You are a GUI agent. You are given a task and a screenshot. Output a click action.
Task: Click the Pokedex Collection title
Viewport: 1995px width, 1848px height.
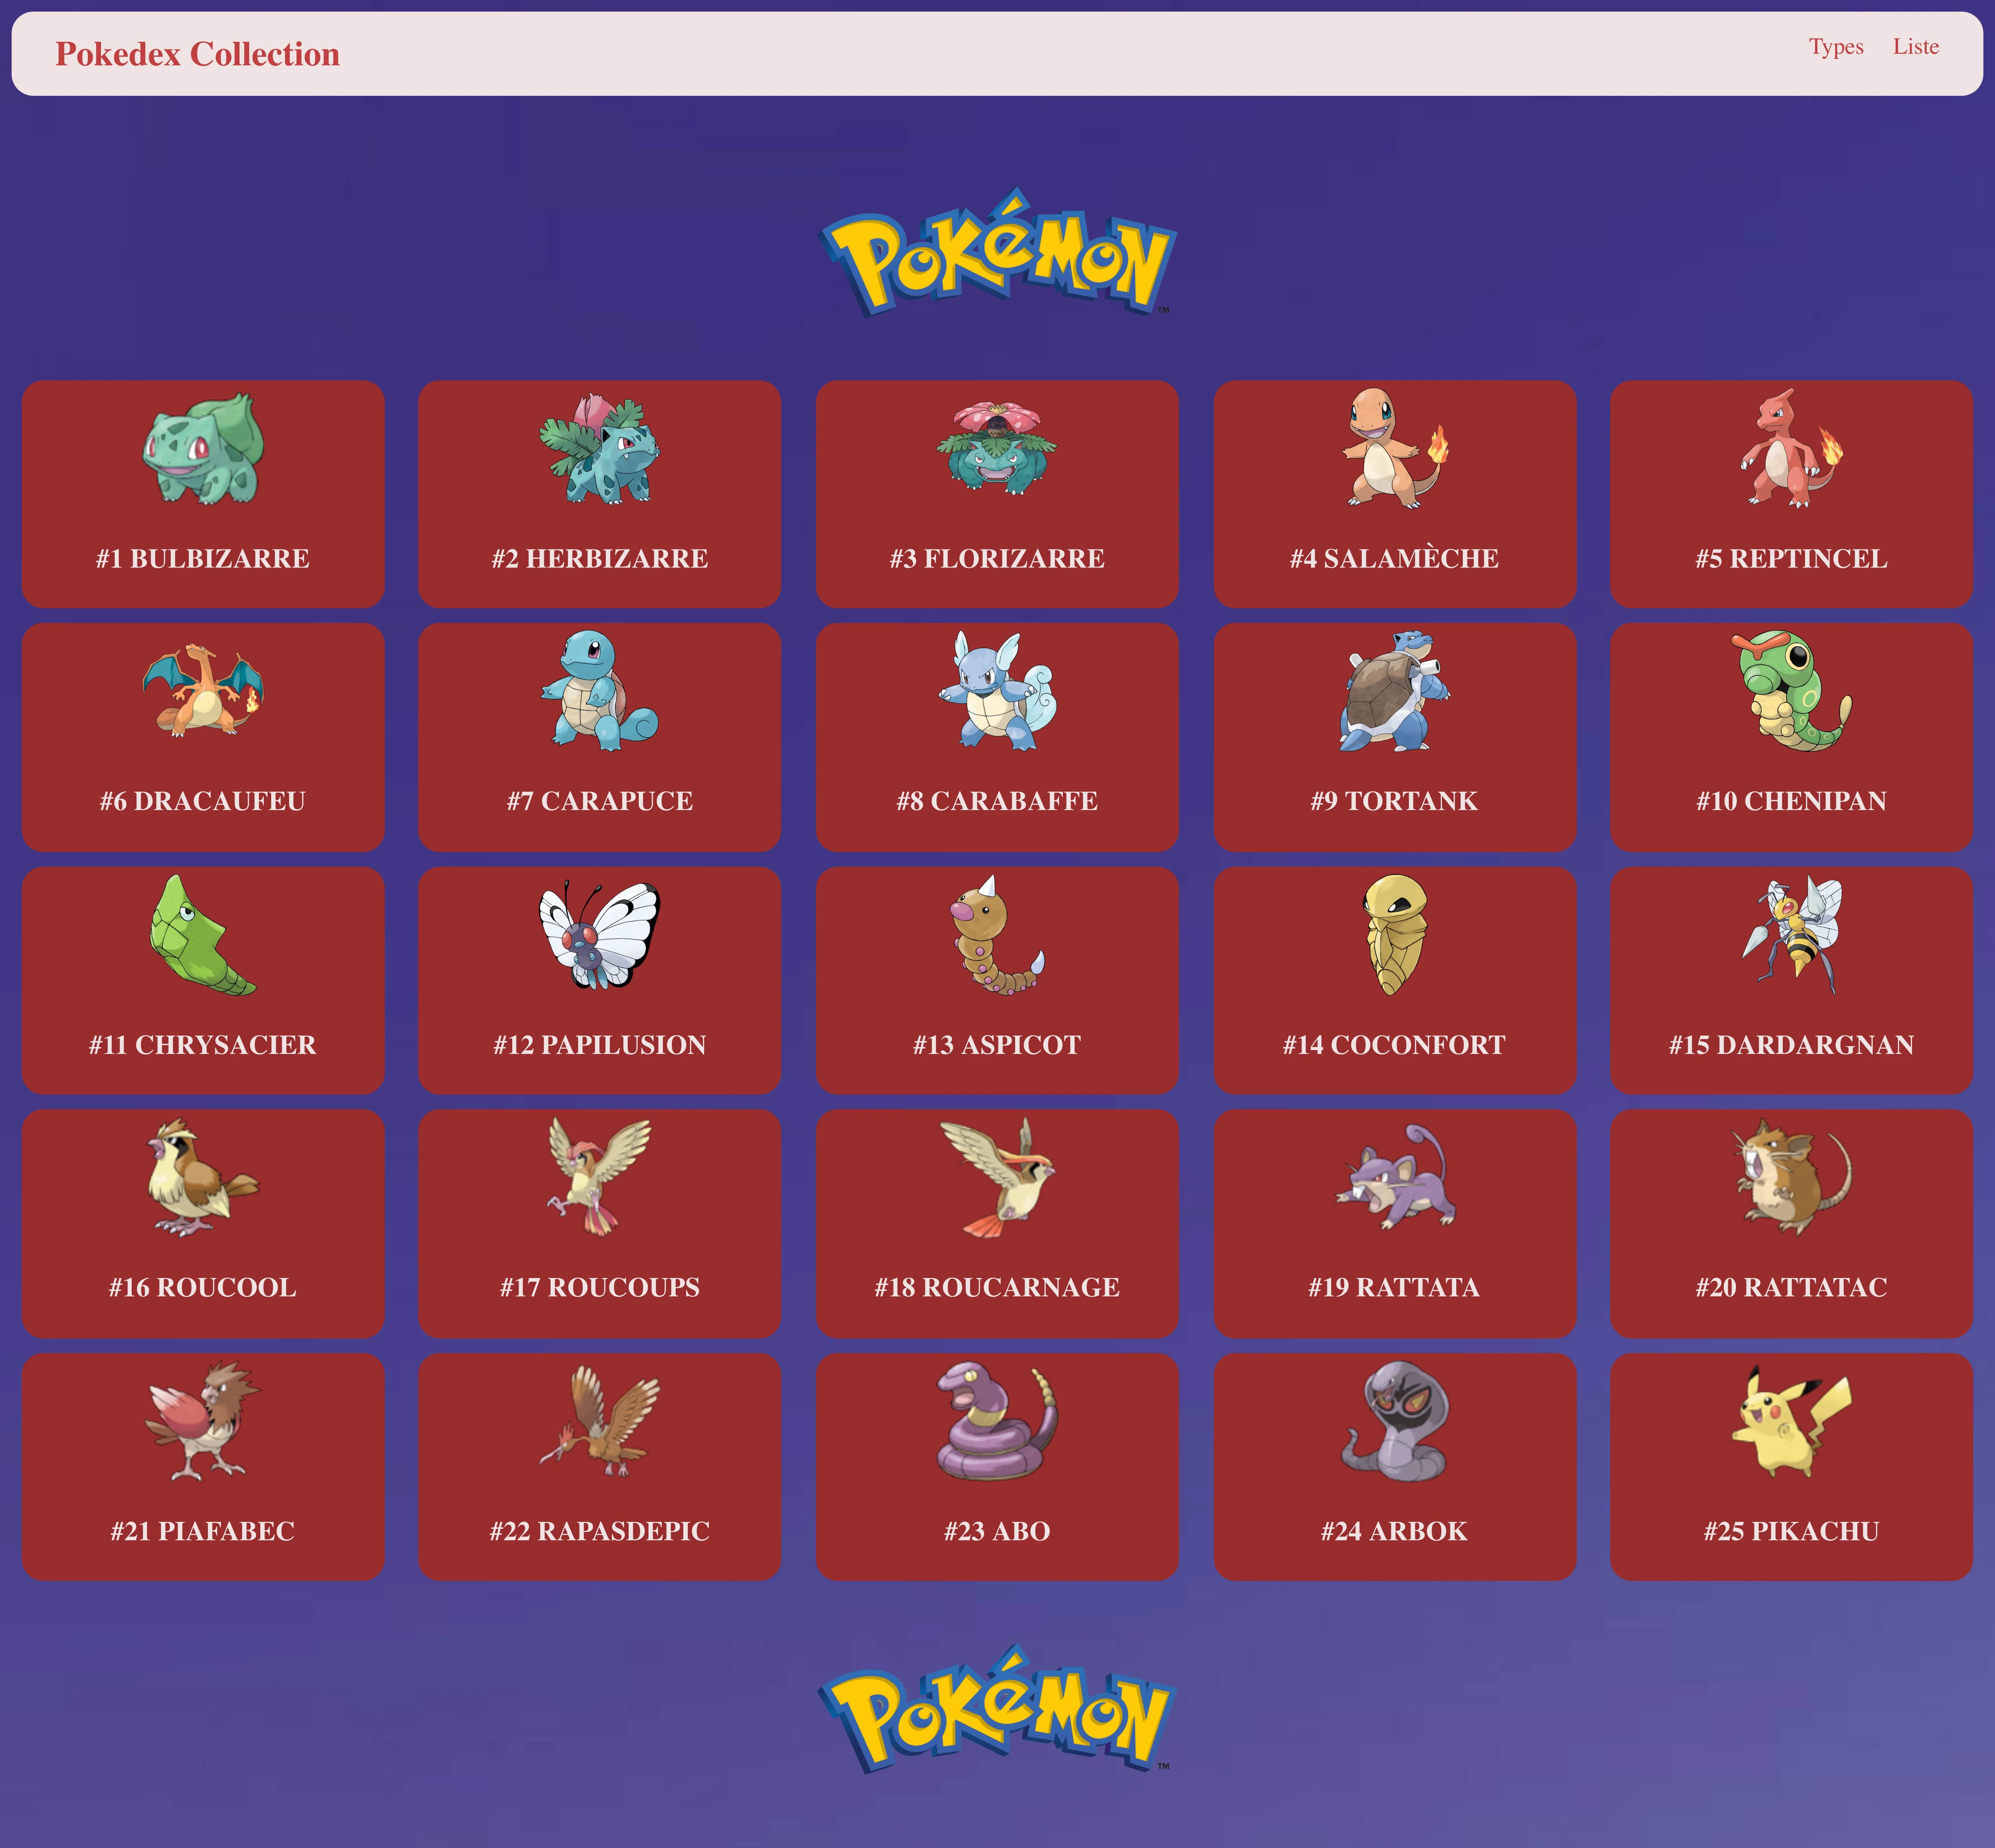click(x=197, y=54)
